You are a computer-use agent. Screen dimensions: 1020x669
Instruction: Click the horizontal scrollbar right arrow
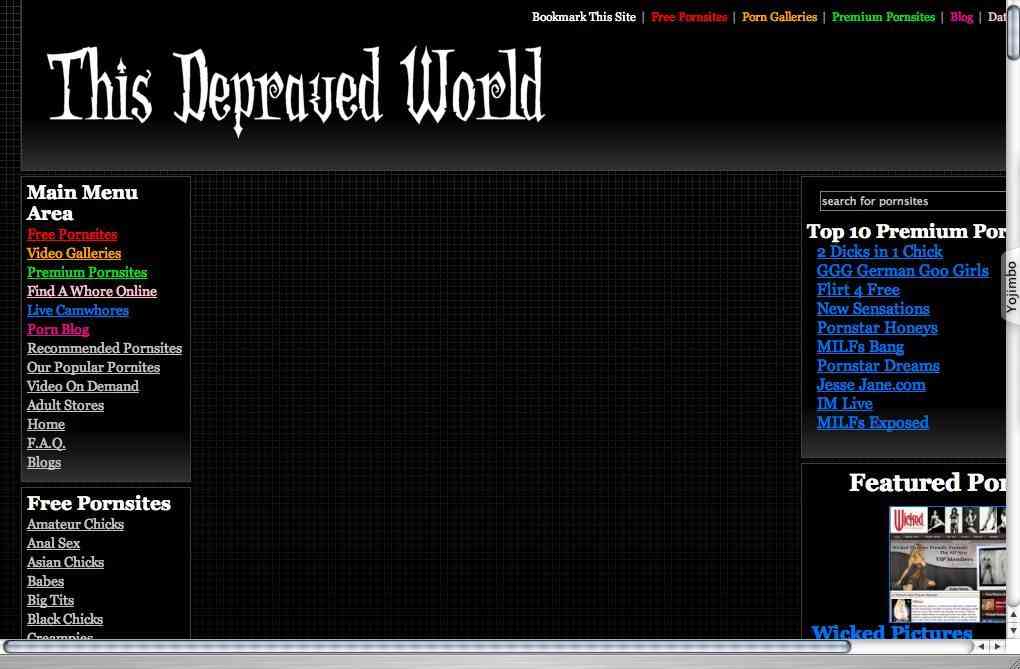tap(996, 647)
